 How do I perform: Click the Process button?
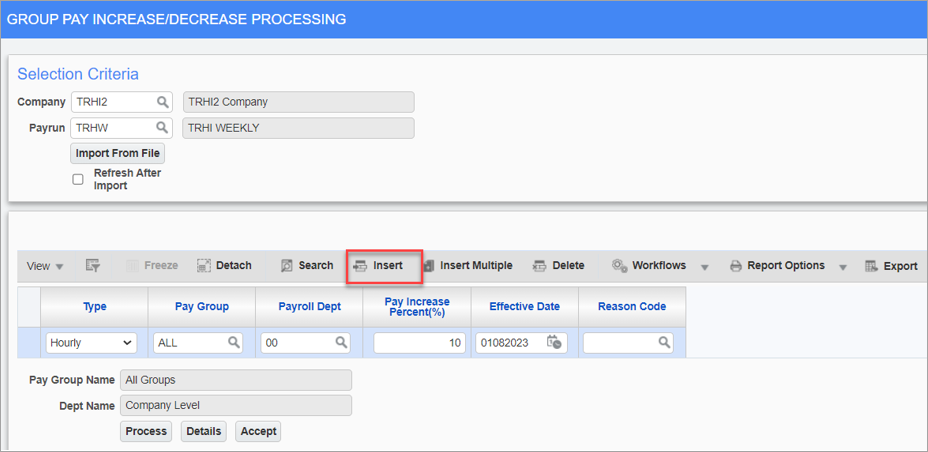(x=146, y=431)
